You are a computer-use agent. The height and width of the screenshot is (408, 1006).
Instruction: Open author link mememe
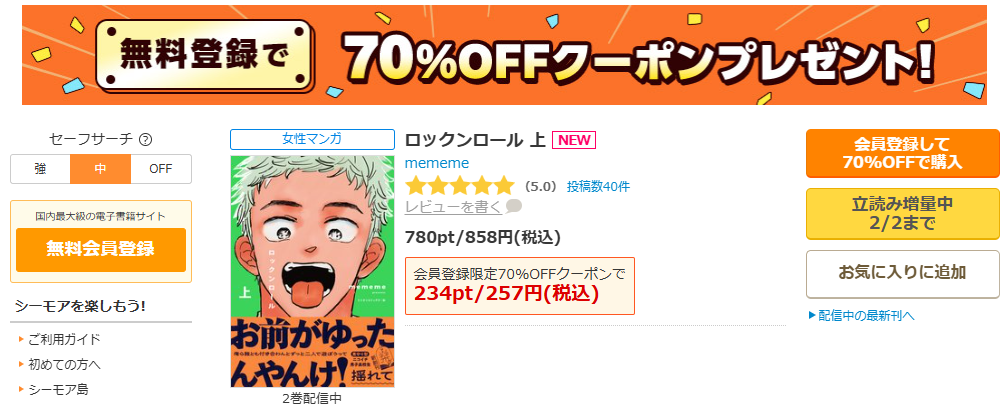click(x=437, y=163)
